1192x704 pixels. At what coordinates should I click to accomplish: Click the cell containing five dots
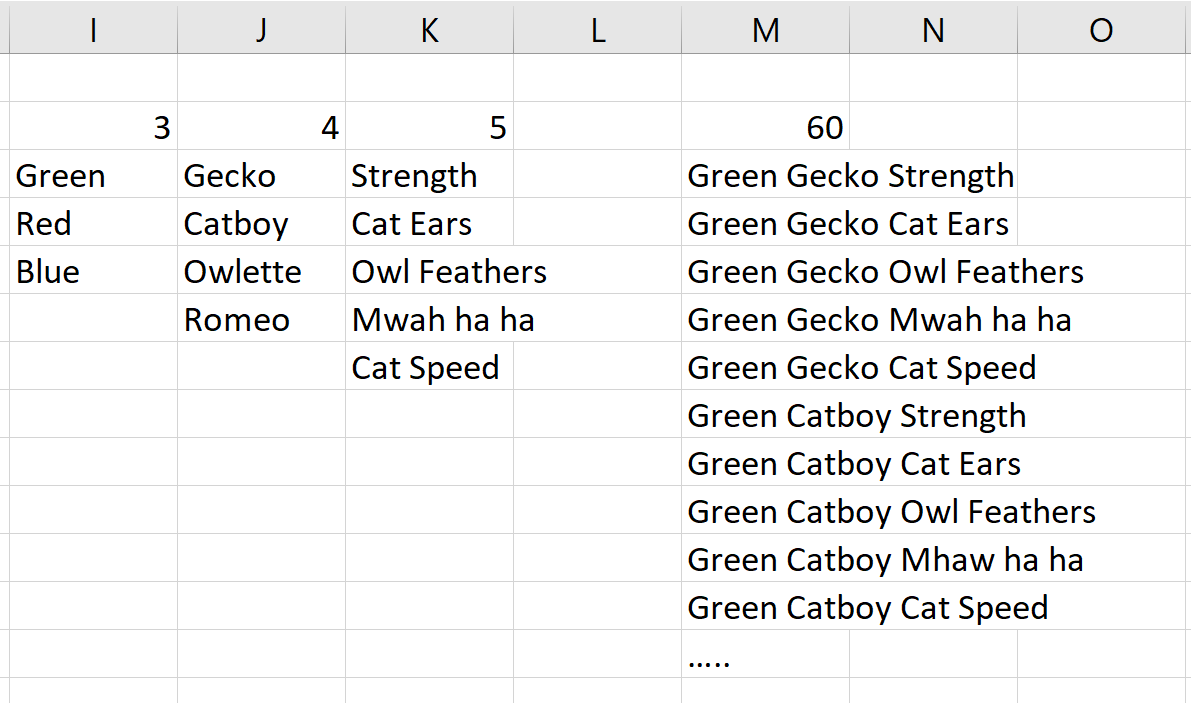coord(766,655)
